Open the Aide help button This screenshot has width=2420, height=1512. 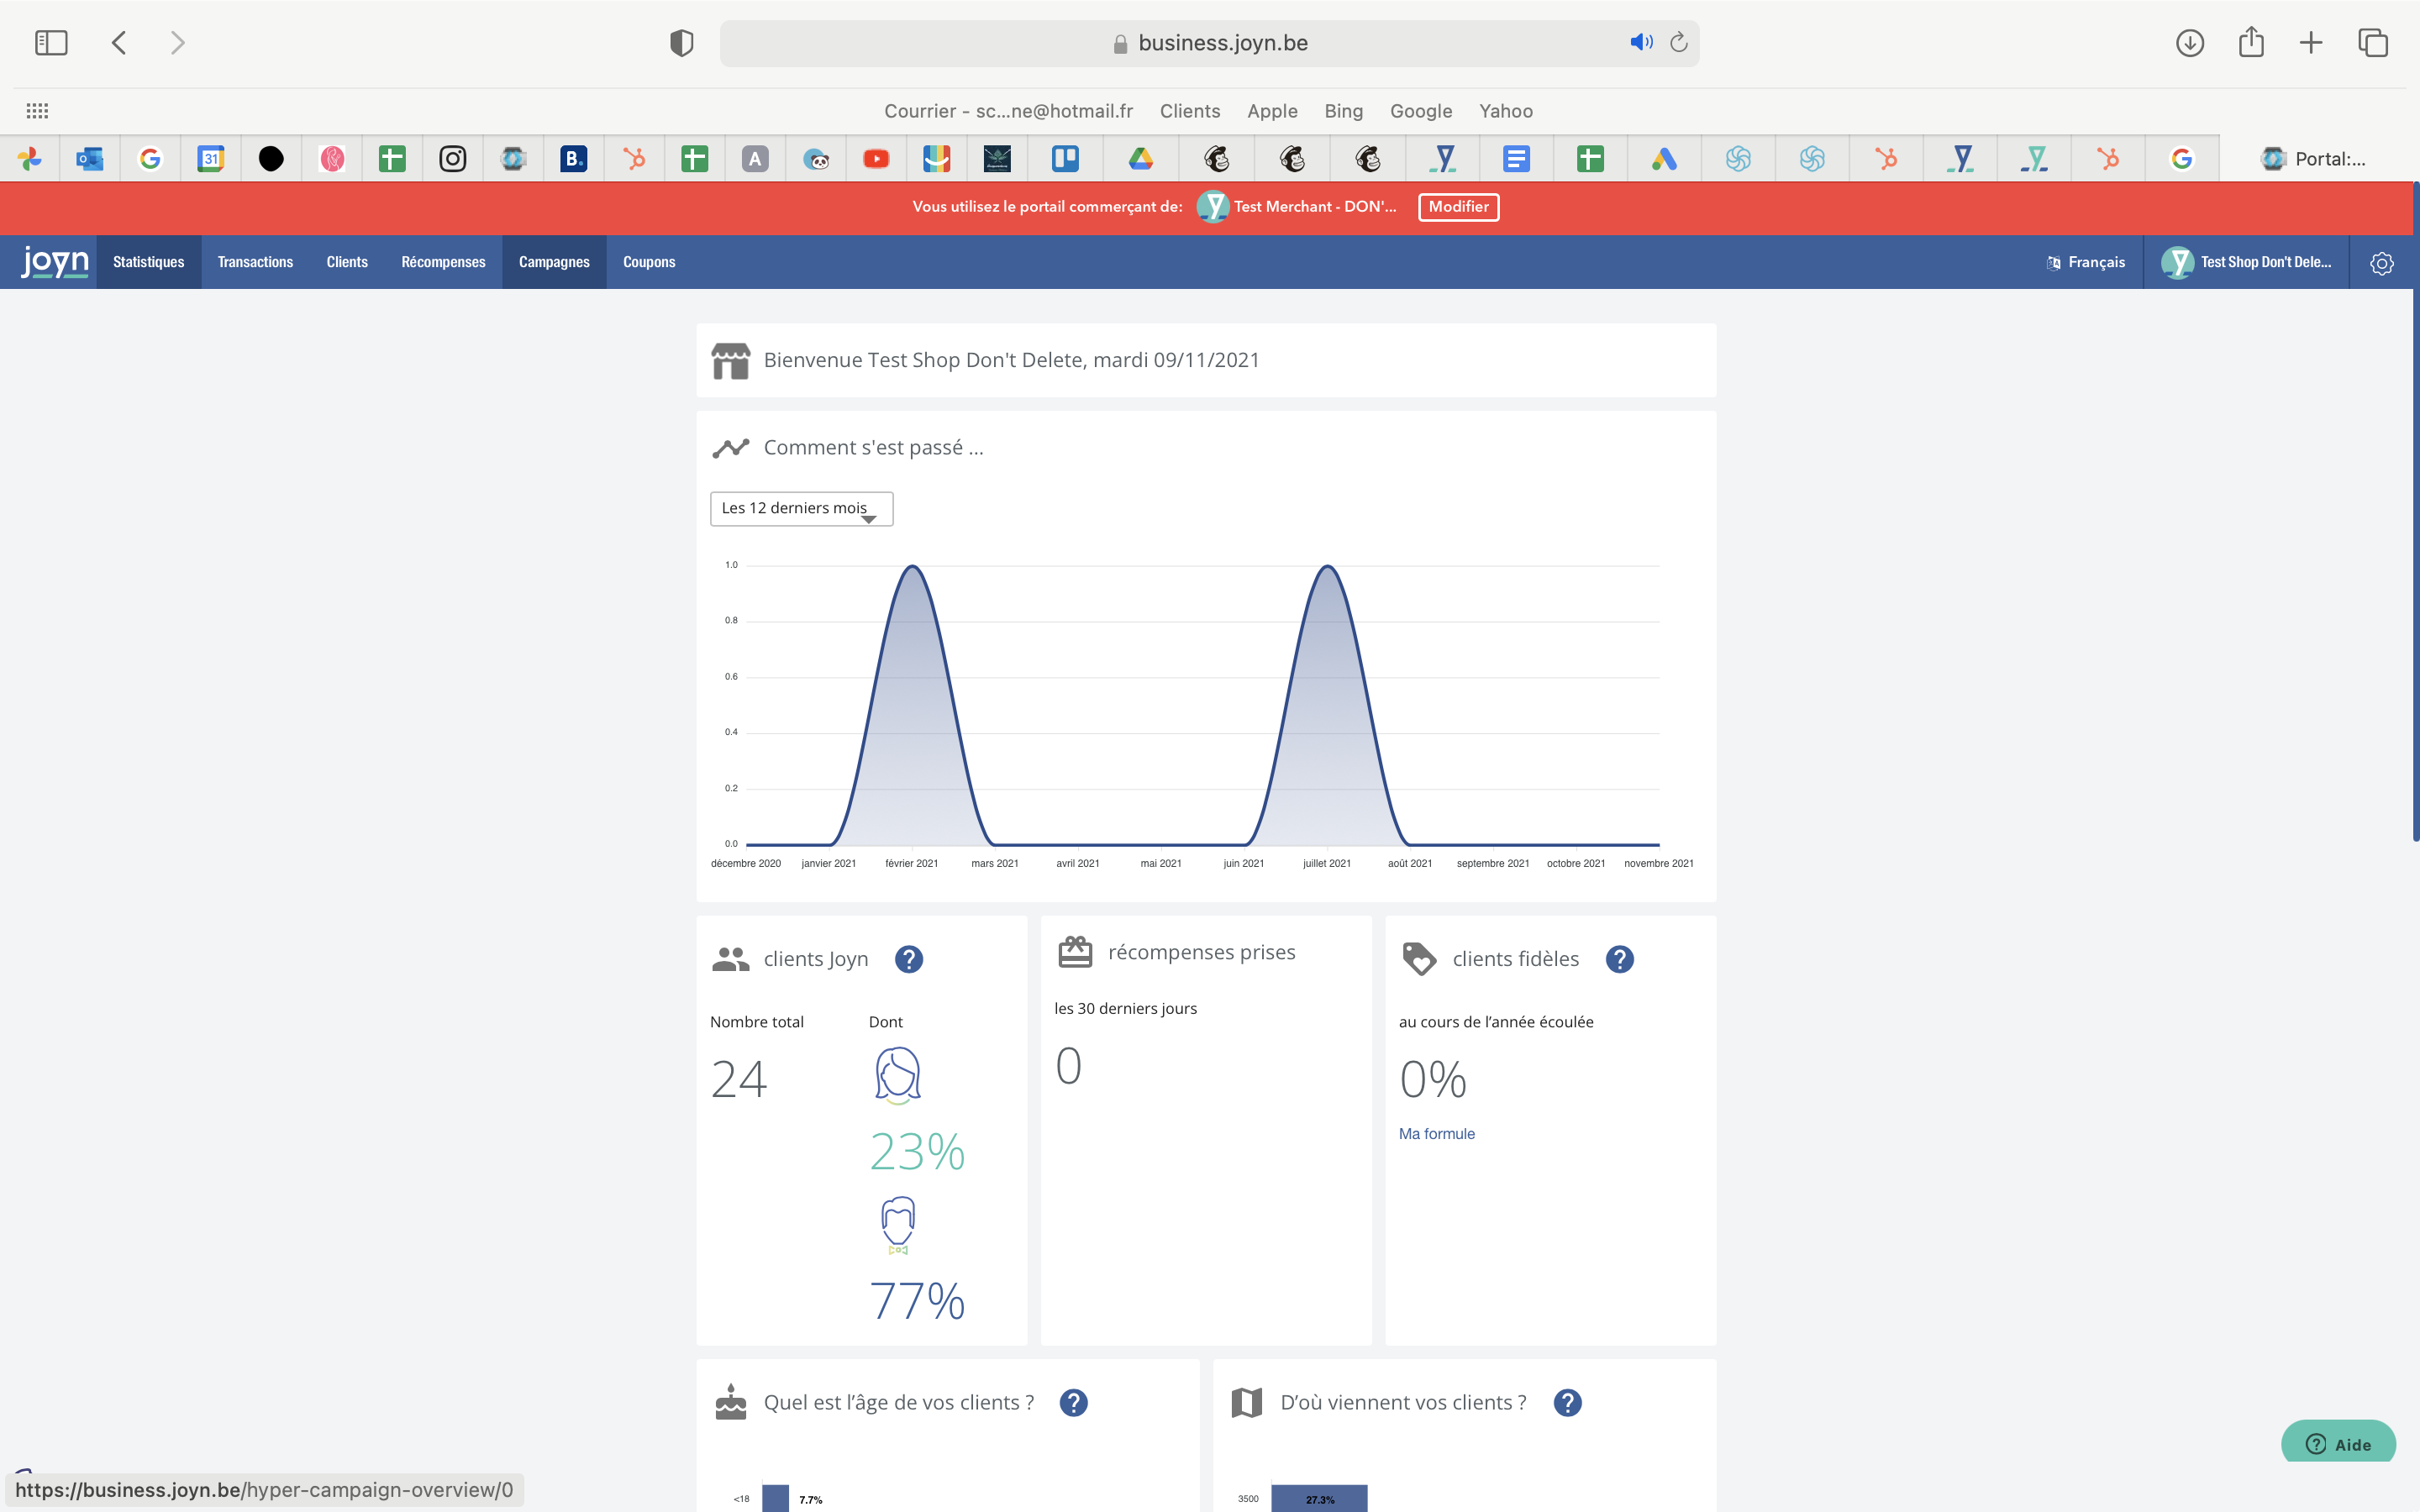click(x=2338, y=1444)
